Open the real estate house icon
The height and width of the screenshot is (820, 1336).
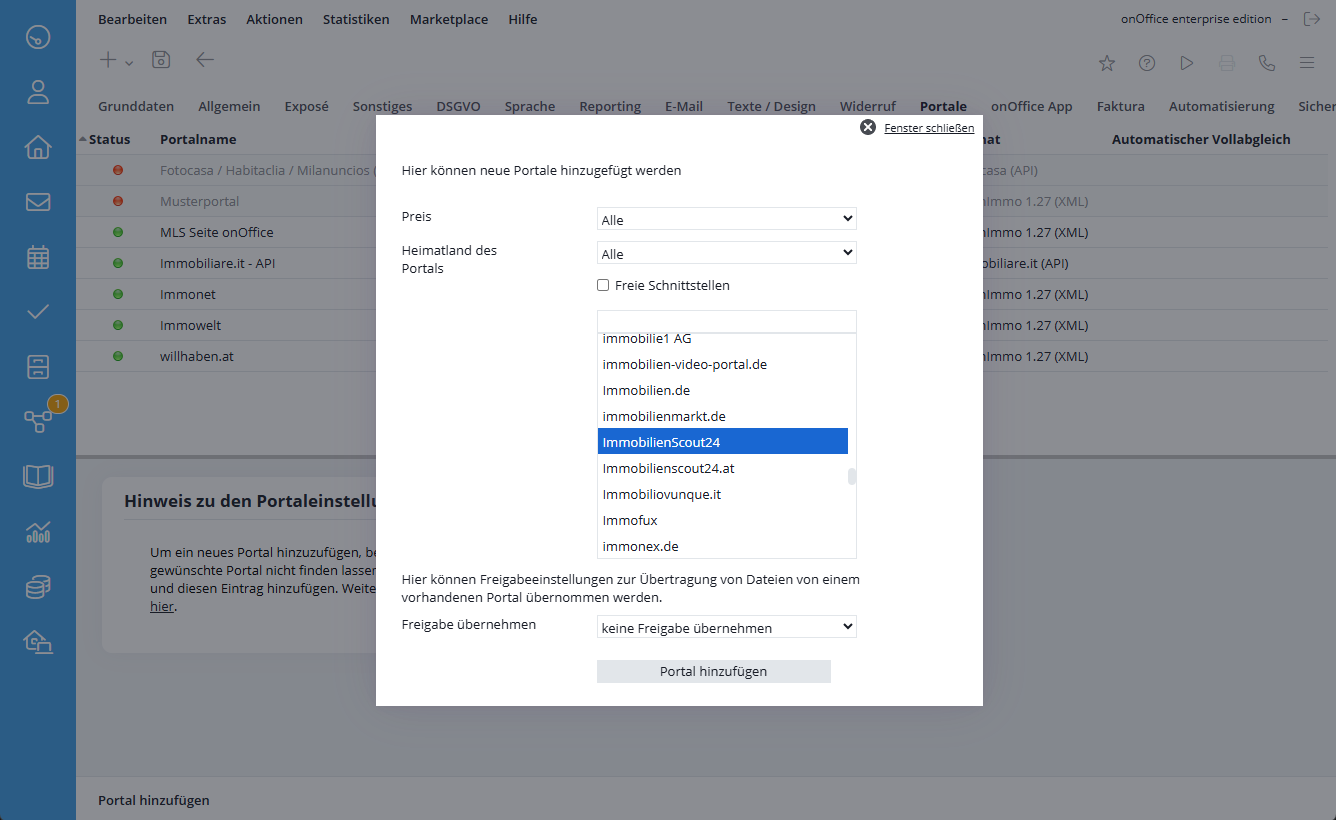point(38,148)
